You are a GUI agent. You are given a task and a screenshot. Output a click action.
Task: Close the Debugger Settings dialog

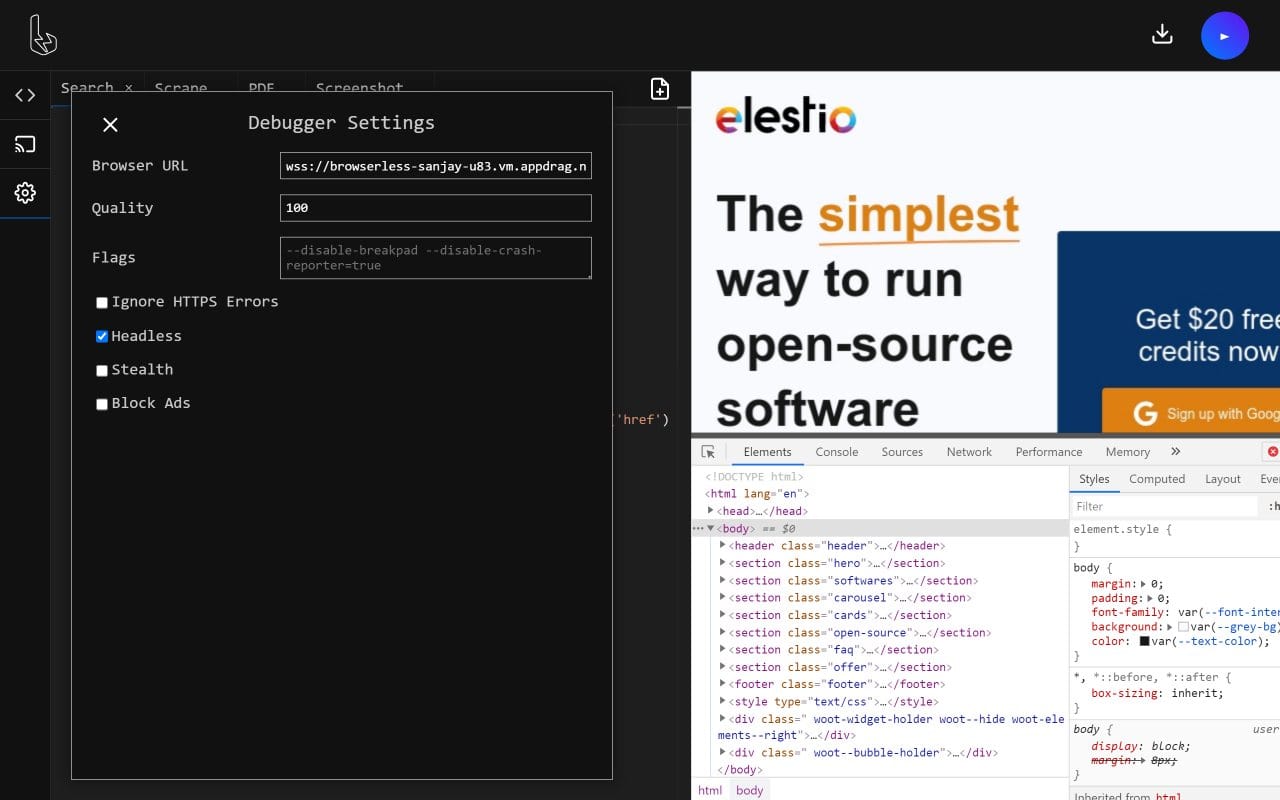pos(110,124)
